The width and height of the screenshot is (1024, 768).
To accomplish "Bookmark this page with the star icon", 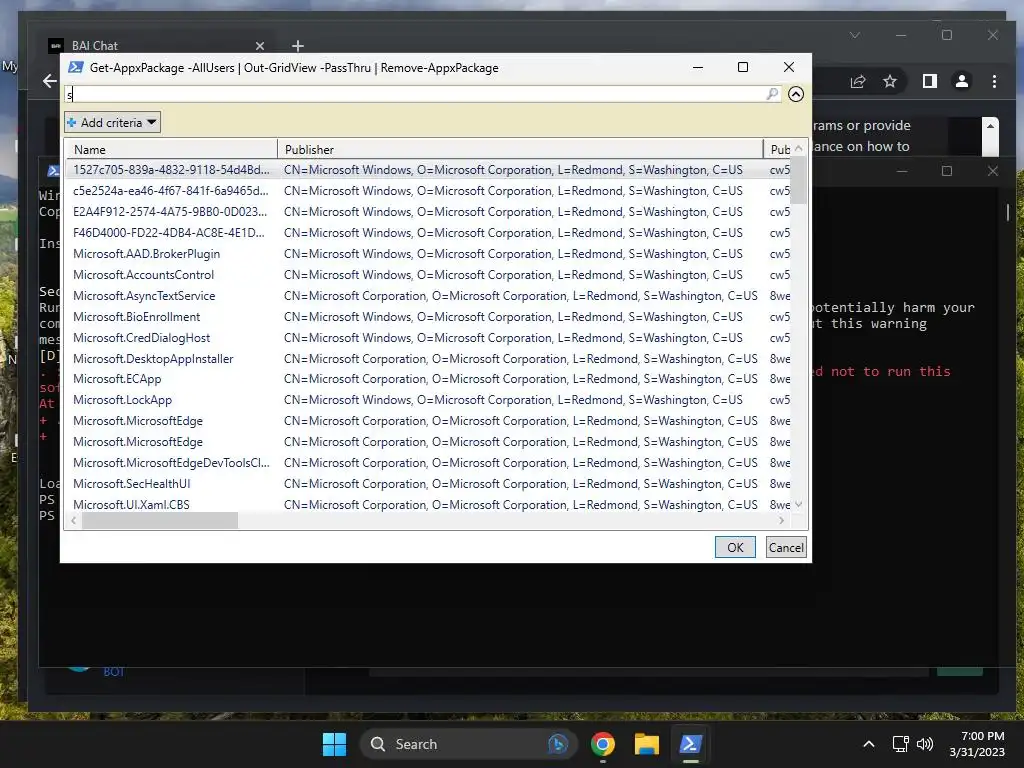I will [x=889, y=81].
